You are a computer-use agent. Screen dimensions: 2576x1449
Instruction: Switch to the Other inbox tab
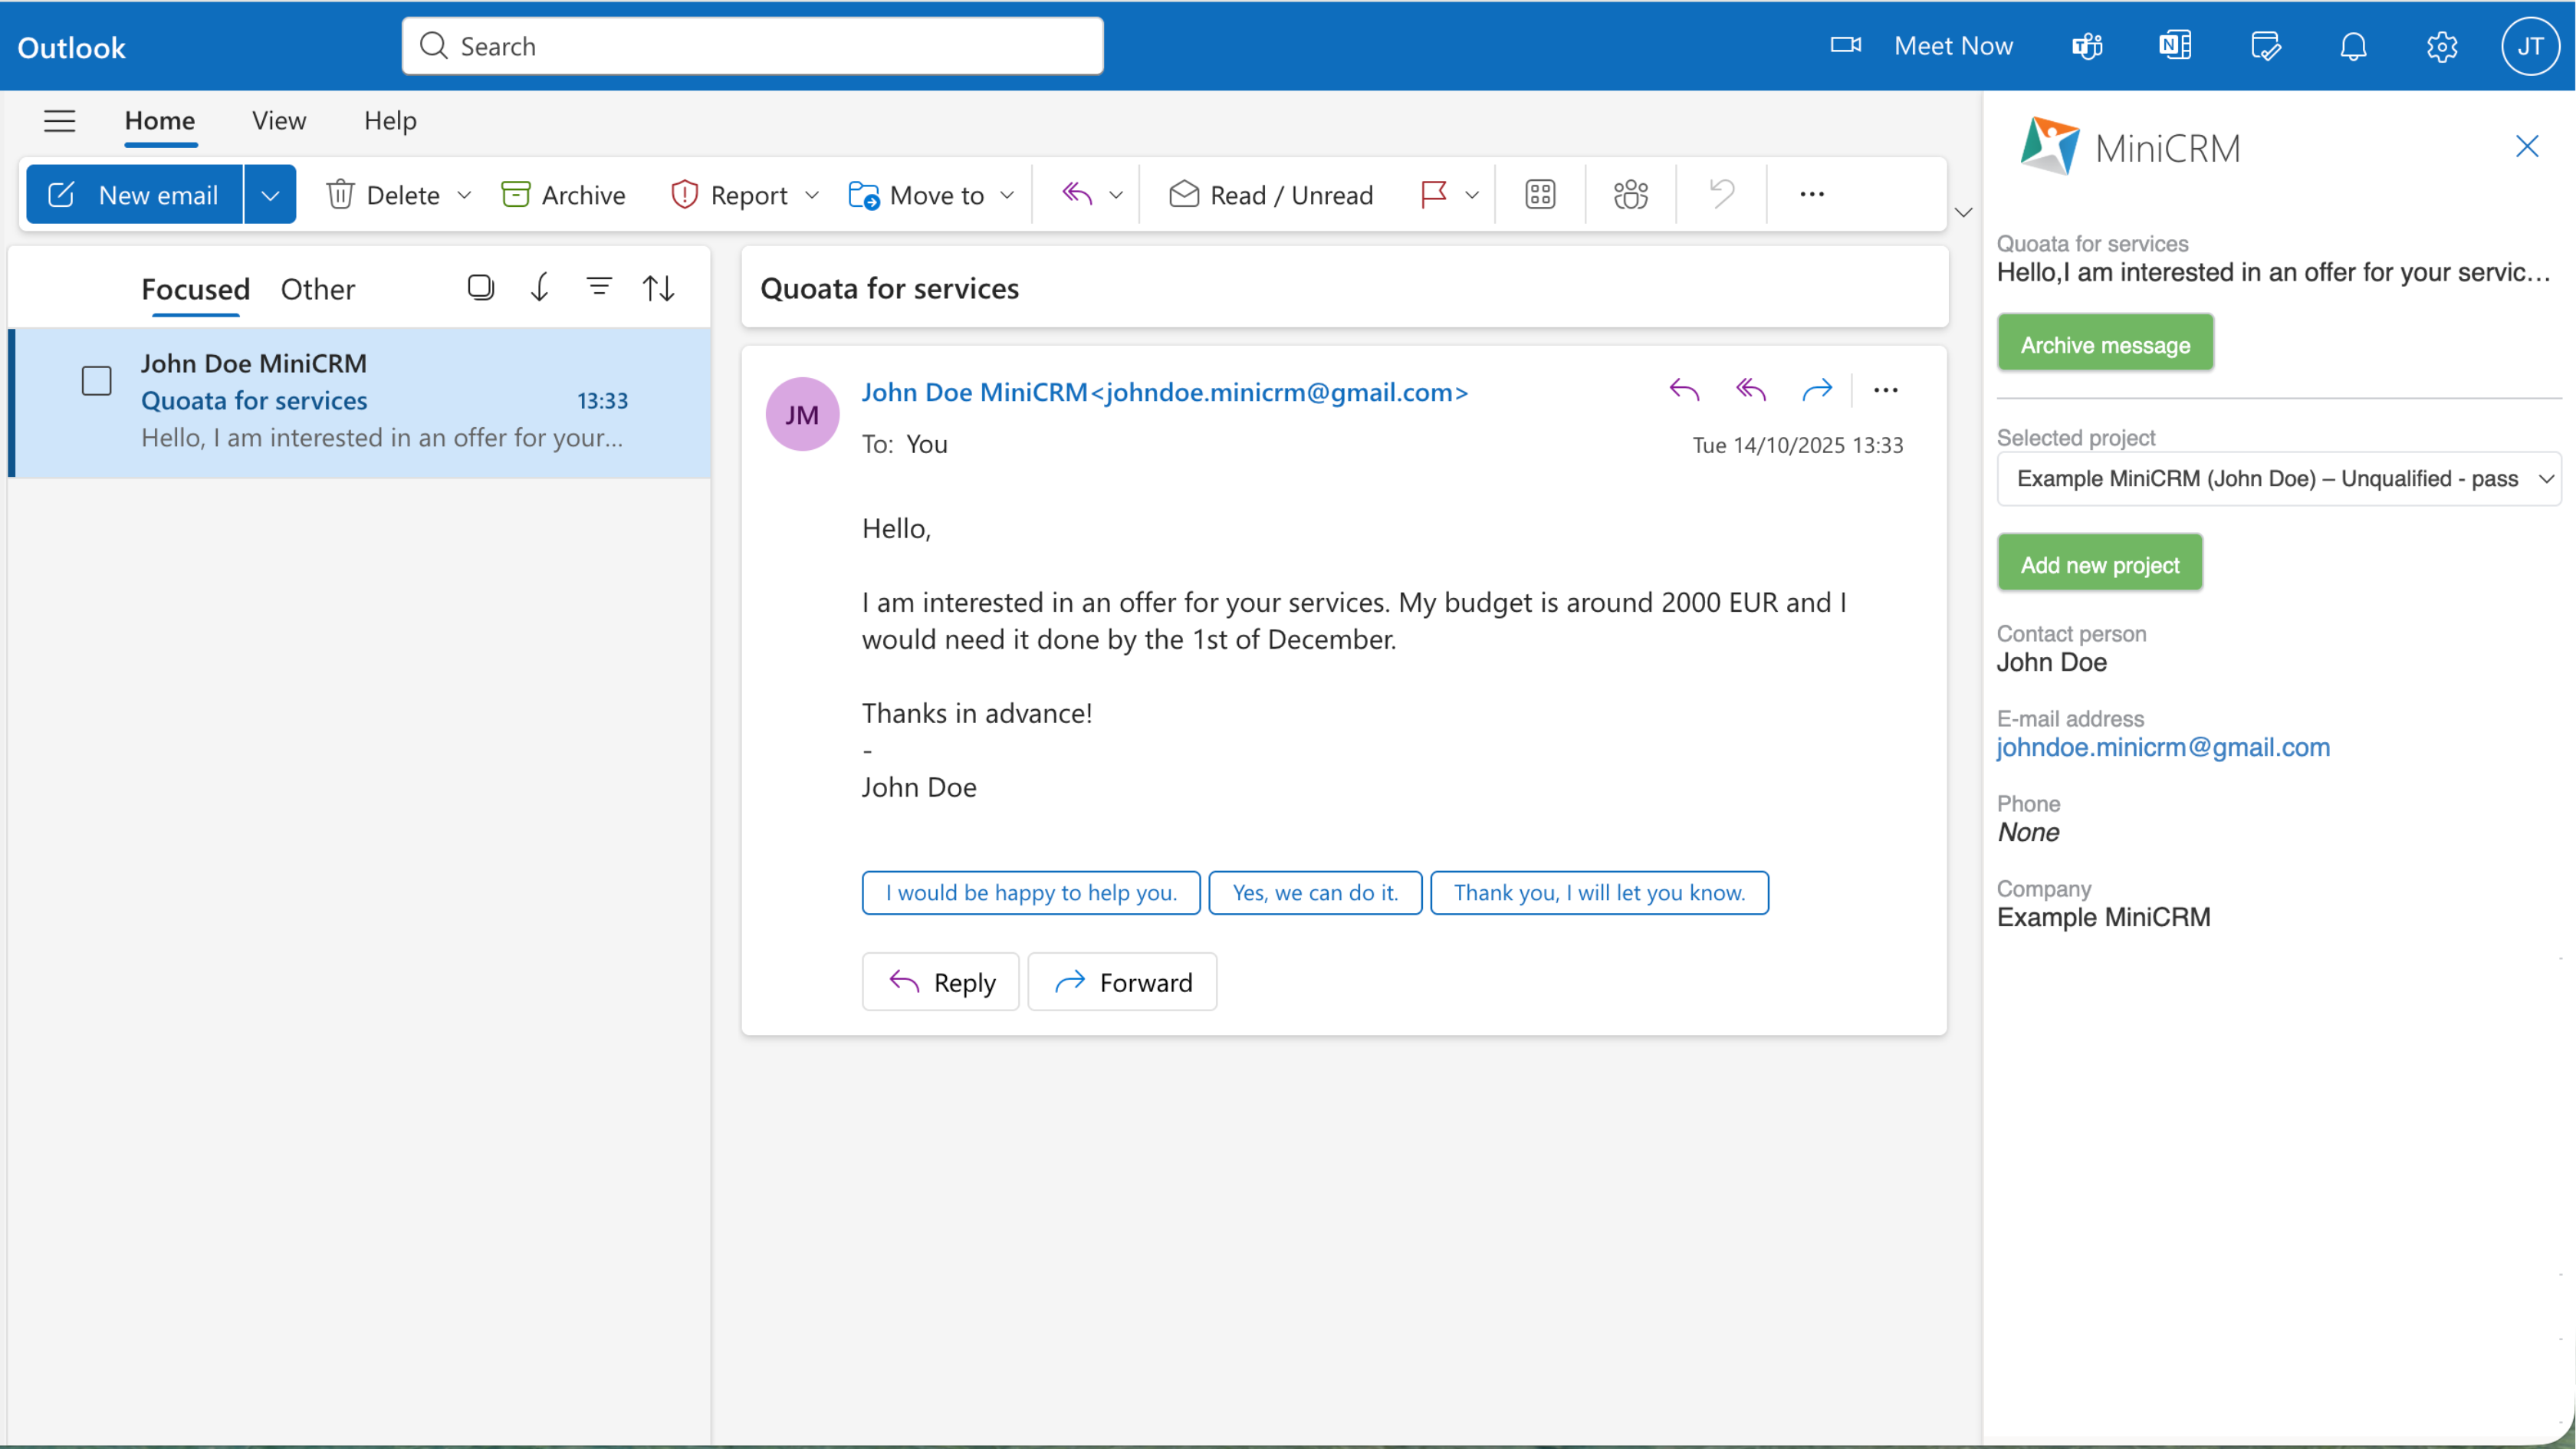pos(317,289)
